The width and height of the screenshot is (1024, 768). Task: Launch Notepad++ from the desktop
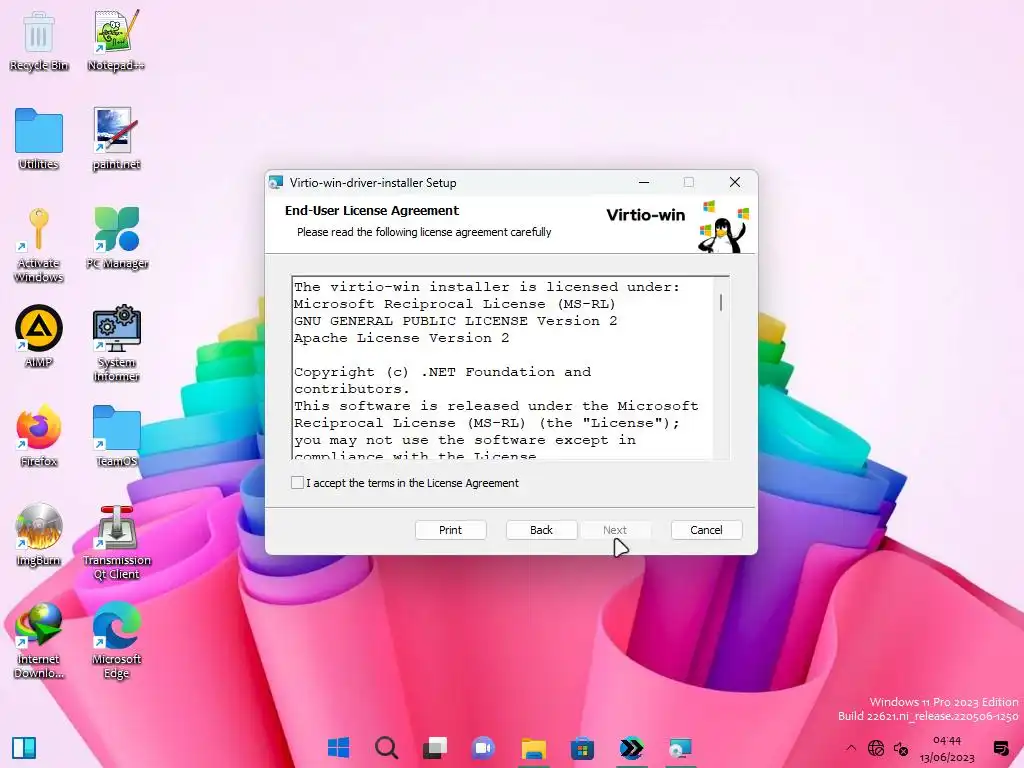pyautogui.click(x=116, y=40)
